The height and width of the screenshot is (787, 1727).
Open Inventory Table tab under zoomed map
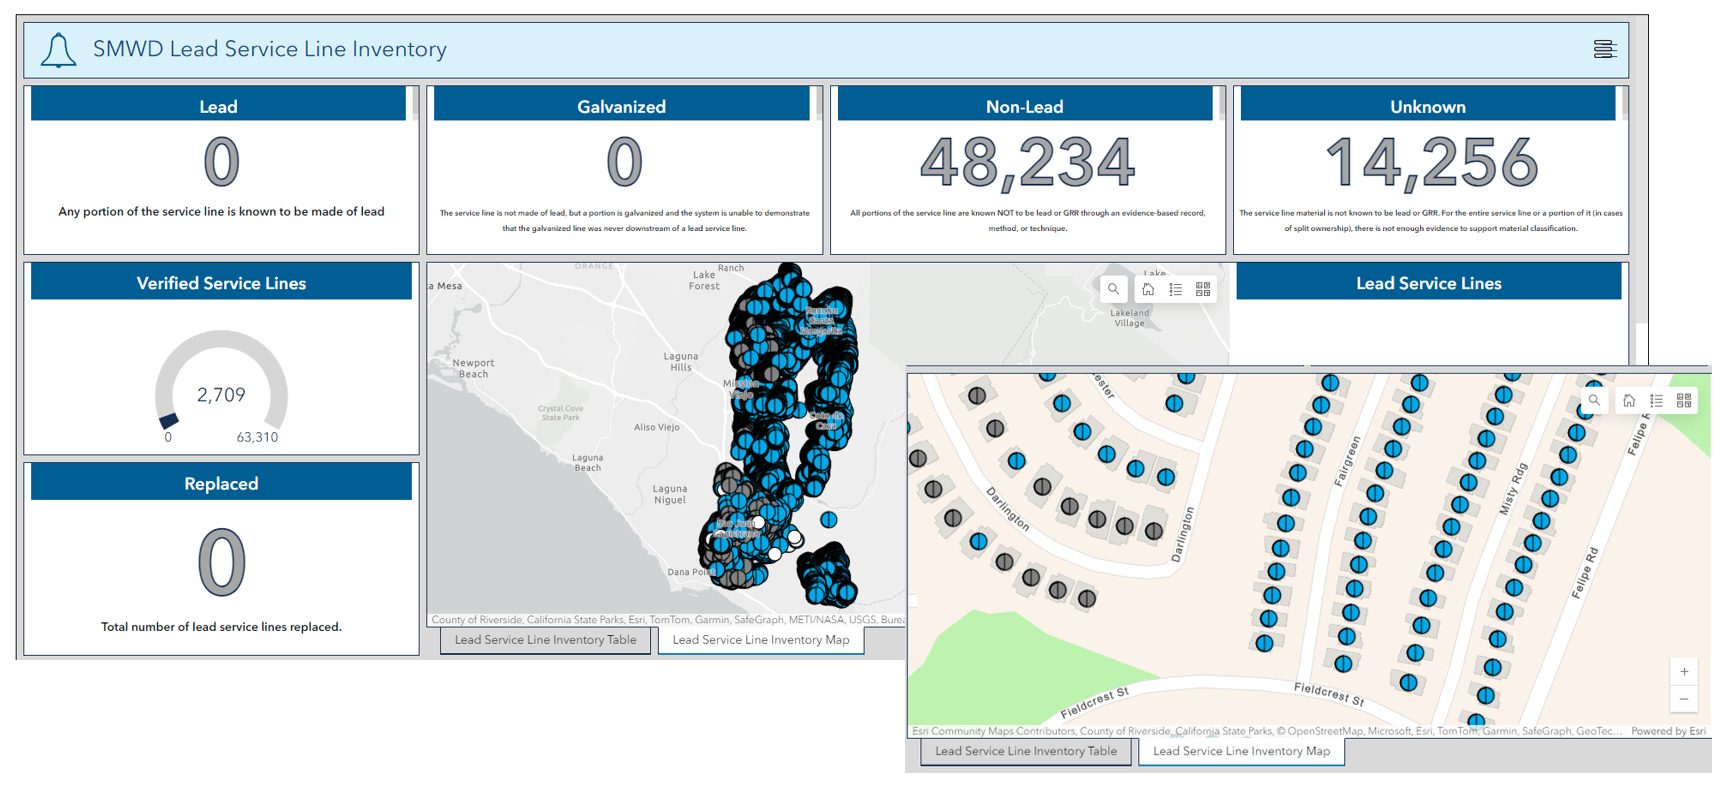tap(1026, 751)
